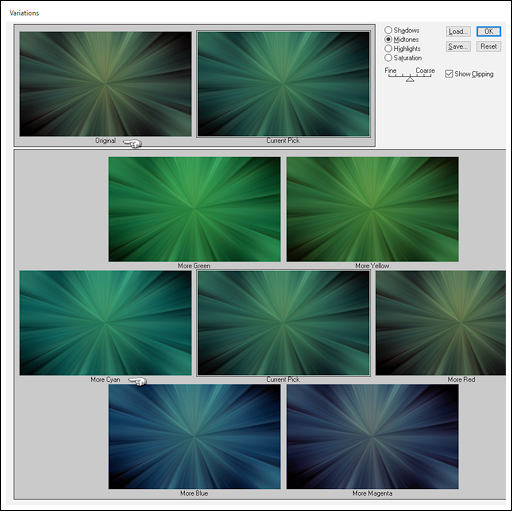Viewport: 512px width, 511px height.
Task: Click the Load button
Action: [458, 32]
